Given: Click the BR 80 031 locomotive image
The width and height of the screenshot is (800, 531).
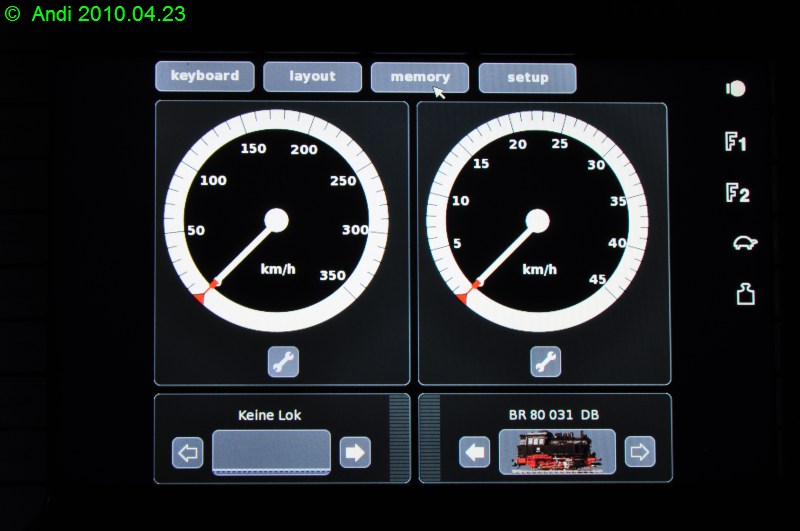Looking at the screenshot, I should pyautogui.click(x=557, y=451).
